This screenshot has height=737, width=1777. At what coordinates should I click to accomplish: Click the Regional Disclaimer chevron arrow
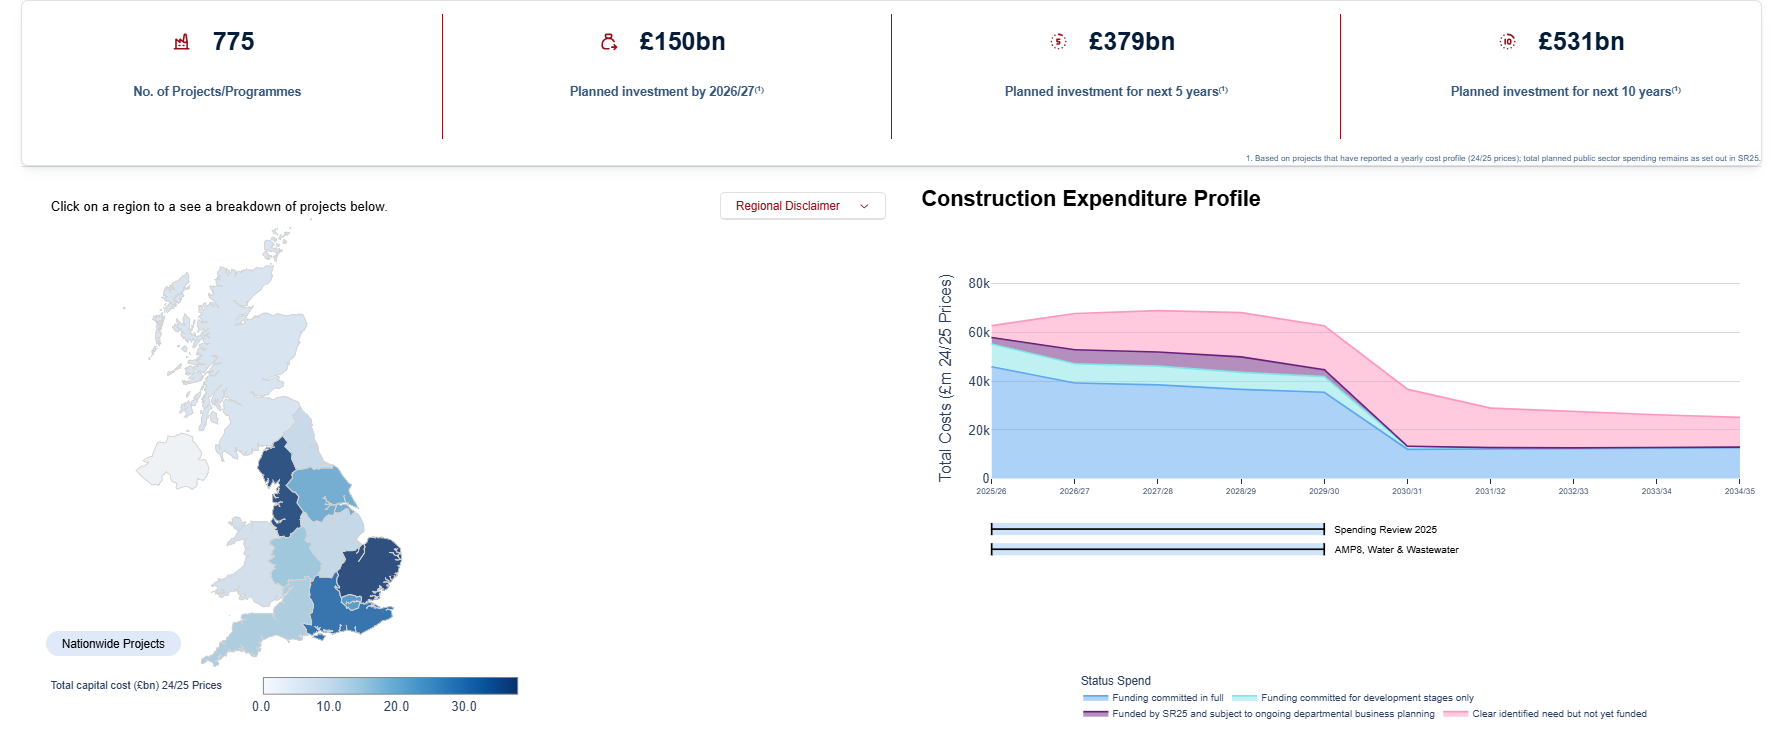(864, 206)
